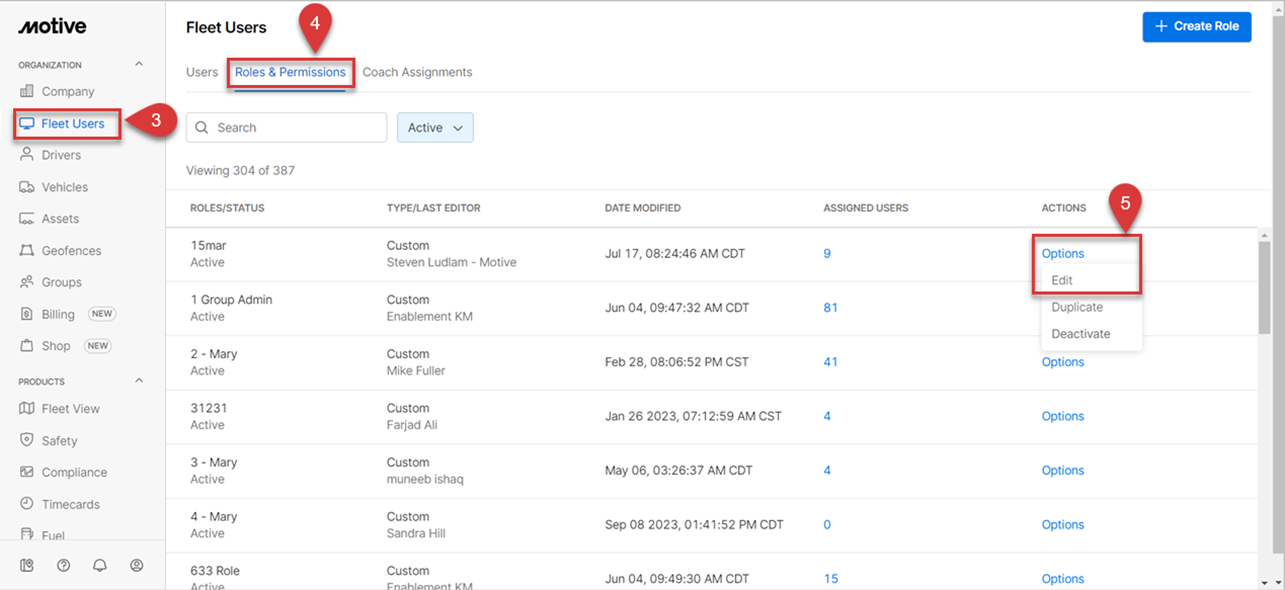
Task: Open the Fleet View map icon
Action: (x=27, y=409)
